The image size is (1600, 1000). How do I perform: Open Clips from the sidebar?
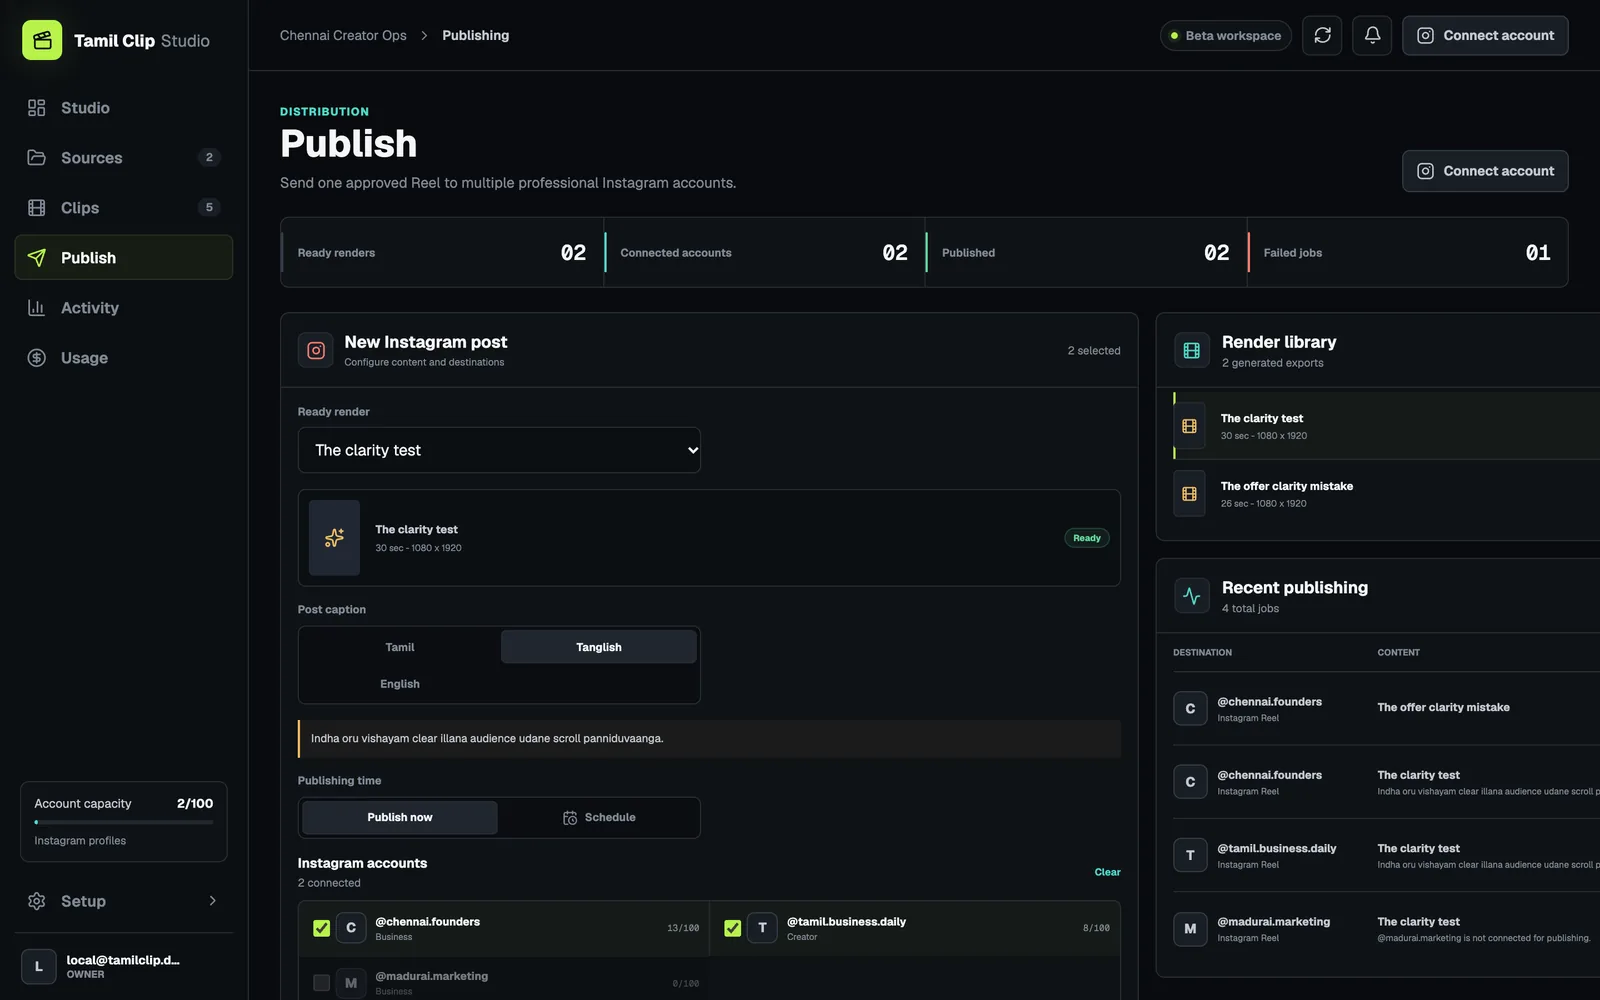(x=124, y=208)
